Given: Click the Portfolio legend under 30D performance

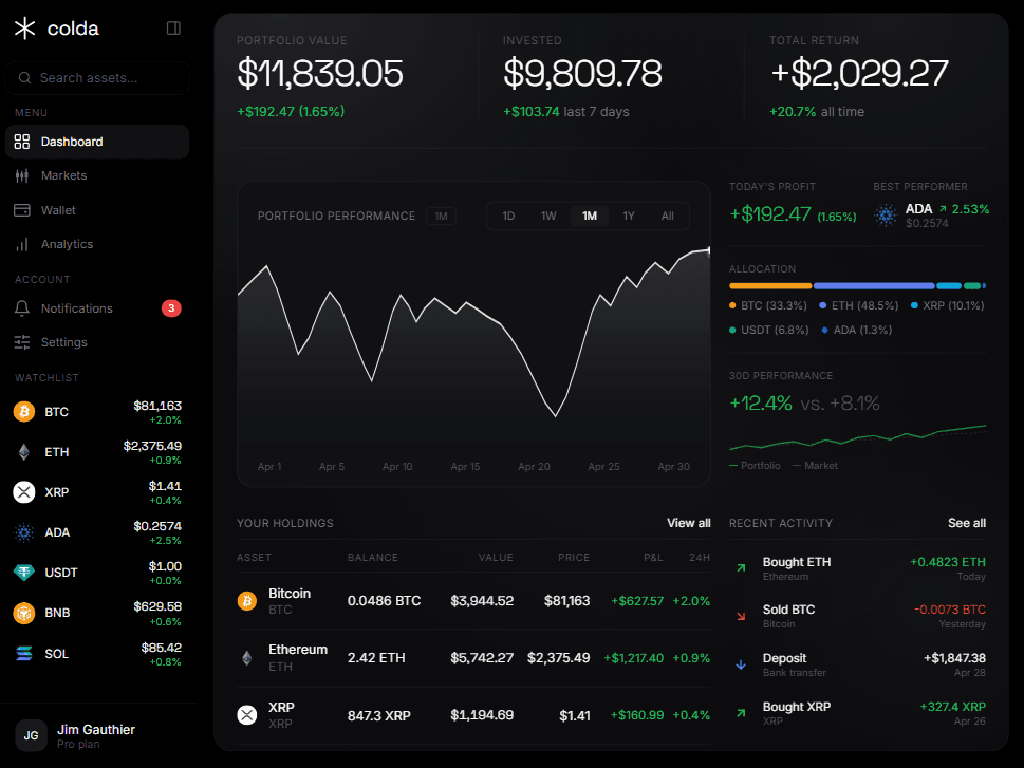Looking at the screenshot, I should [x=755, y=466].
